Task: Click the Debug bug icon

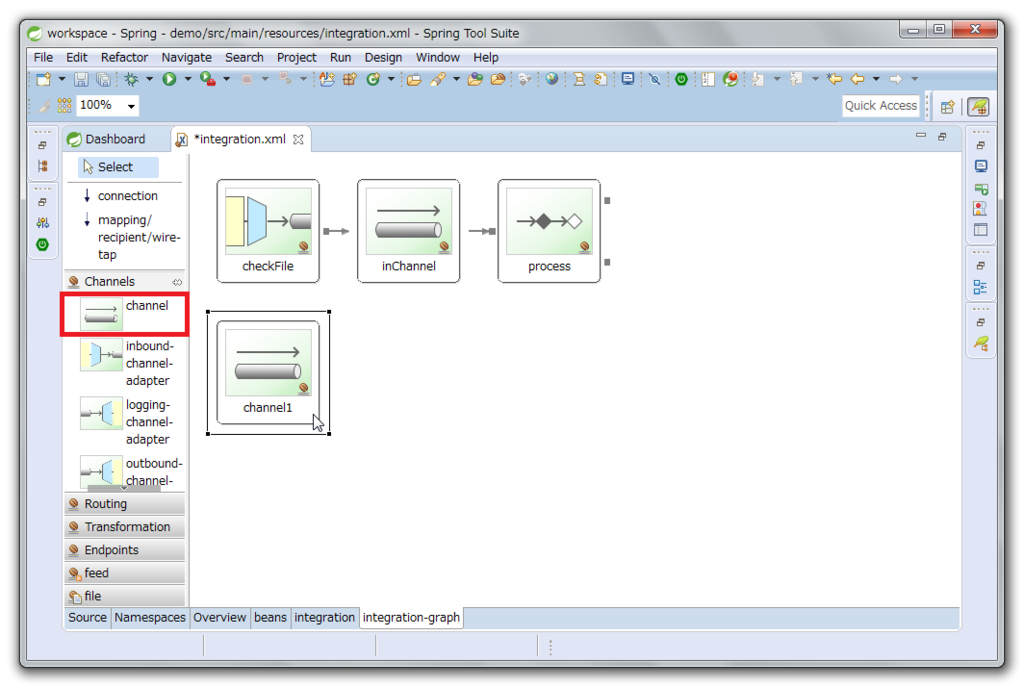Action: point(131,80)
